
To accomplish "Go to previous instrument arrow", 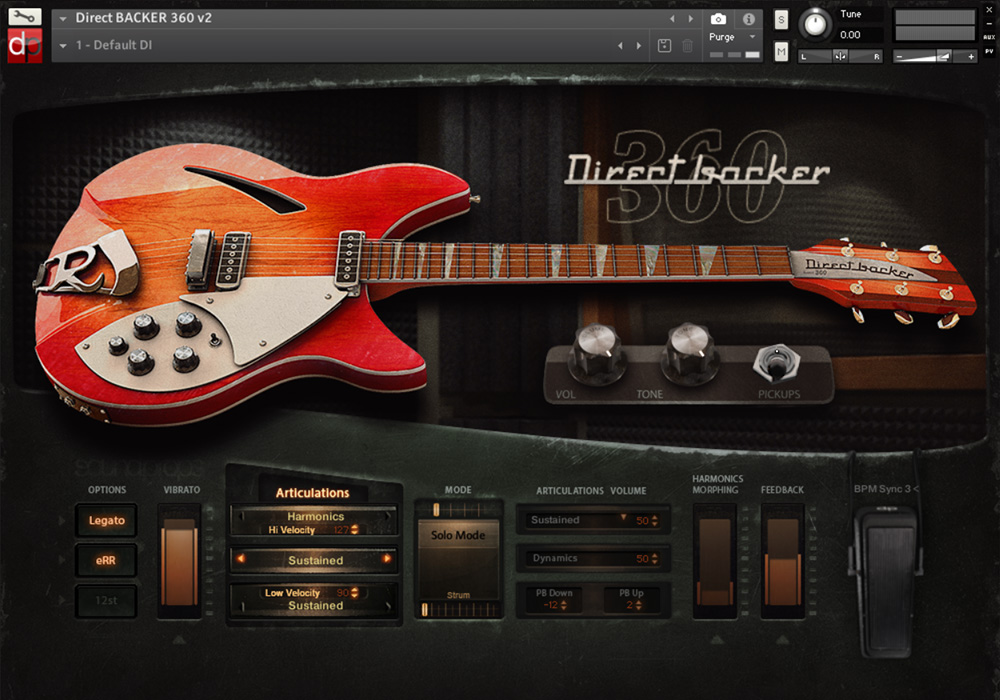I will pyautogui.click(x=672, y=18).
